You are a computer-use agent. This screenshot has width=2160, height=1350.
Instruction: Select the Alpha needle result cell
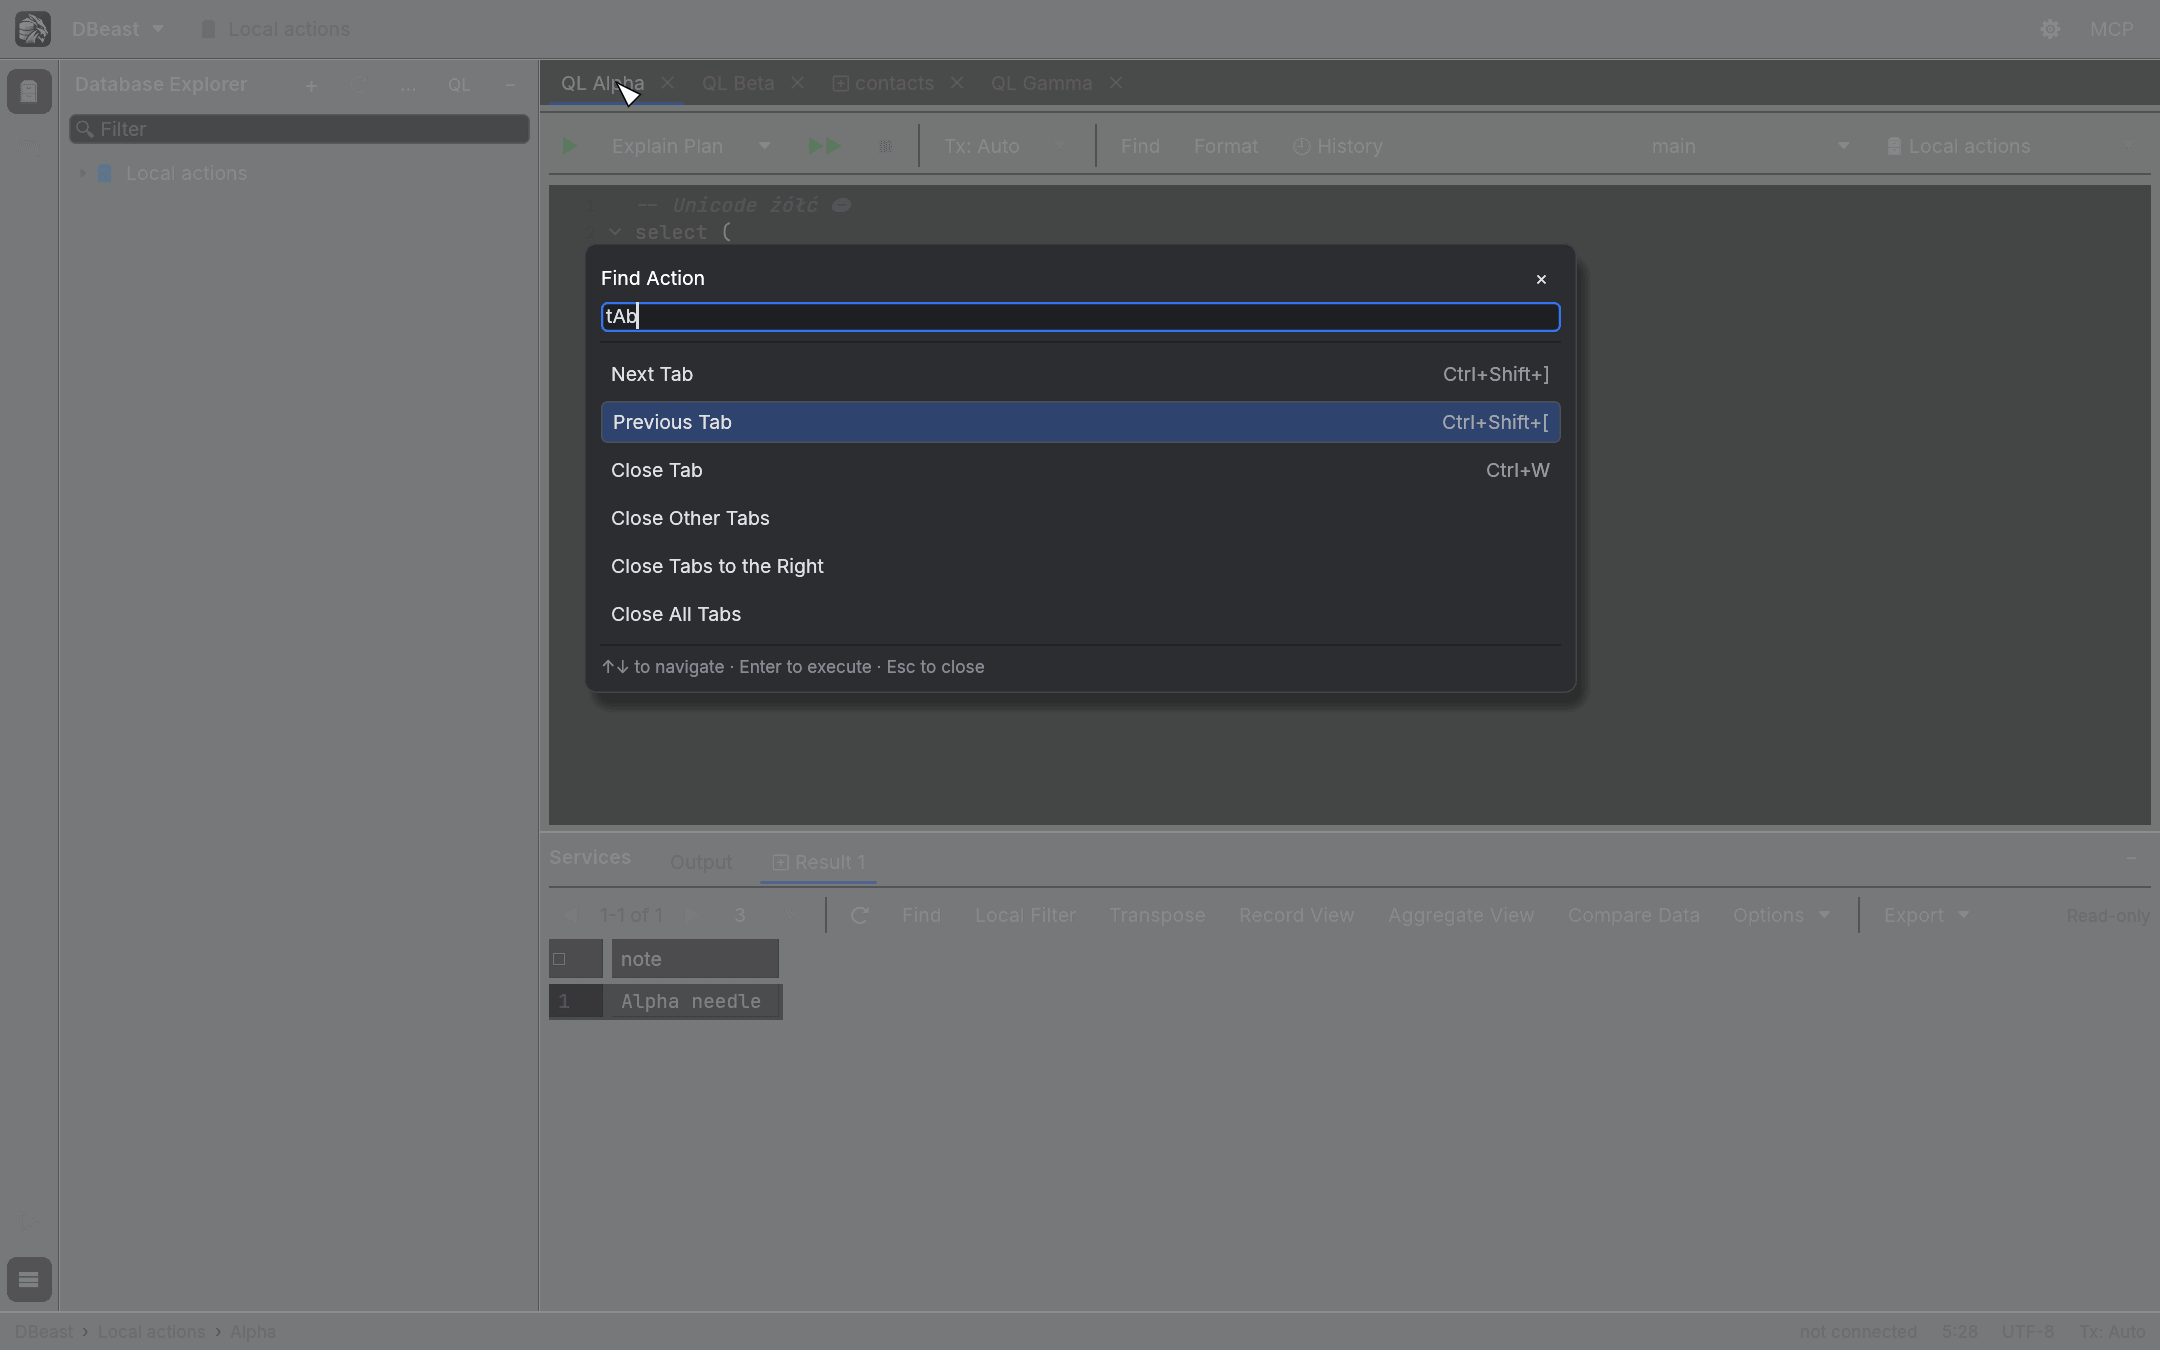(x=693, y=1002)
